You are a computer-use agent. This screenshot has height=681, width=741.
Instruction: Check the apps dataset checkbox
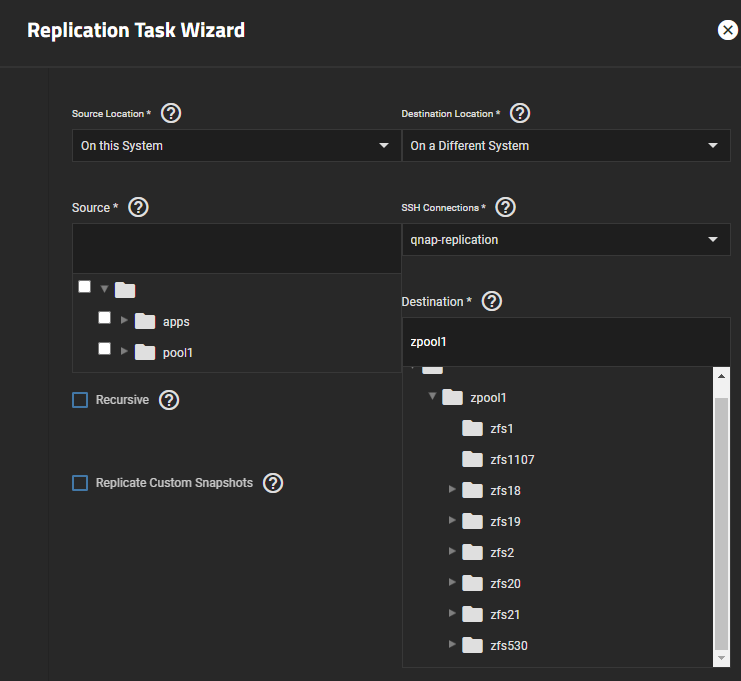(x=104, y=318)
